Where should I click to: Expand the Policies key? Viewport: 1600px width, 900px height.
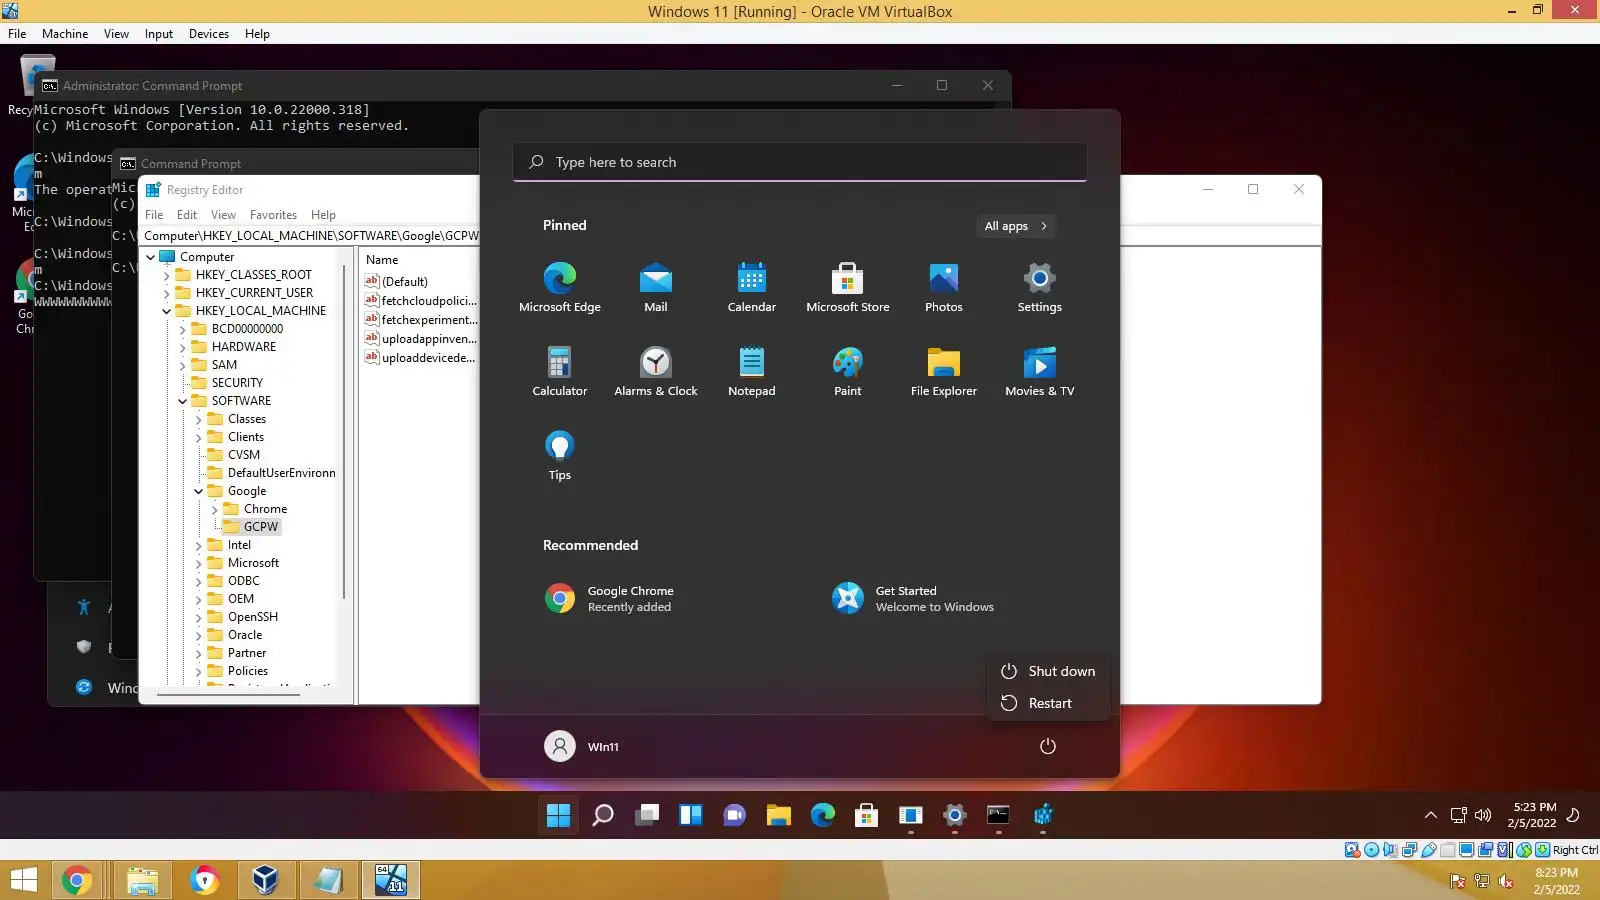[199, 671]
